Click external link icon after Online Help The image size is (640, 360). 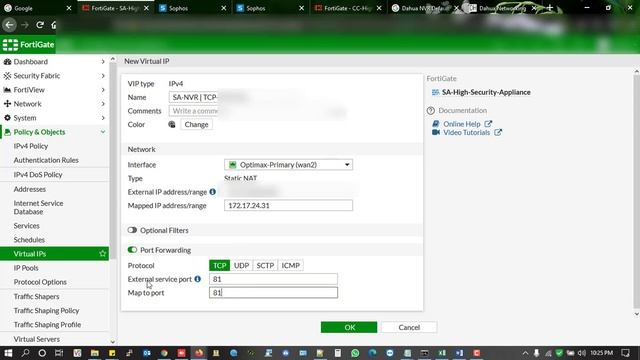click(x=488, y=124)
